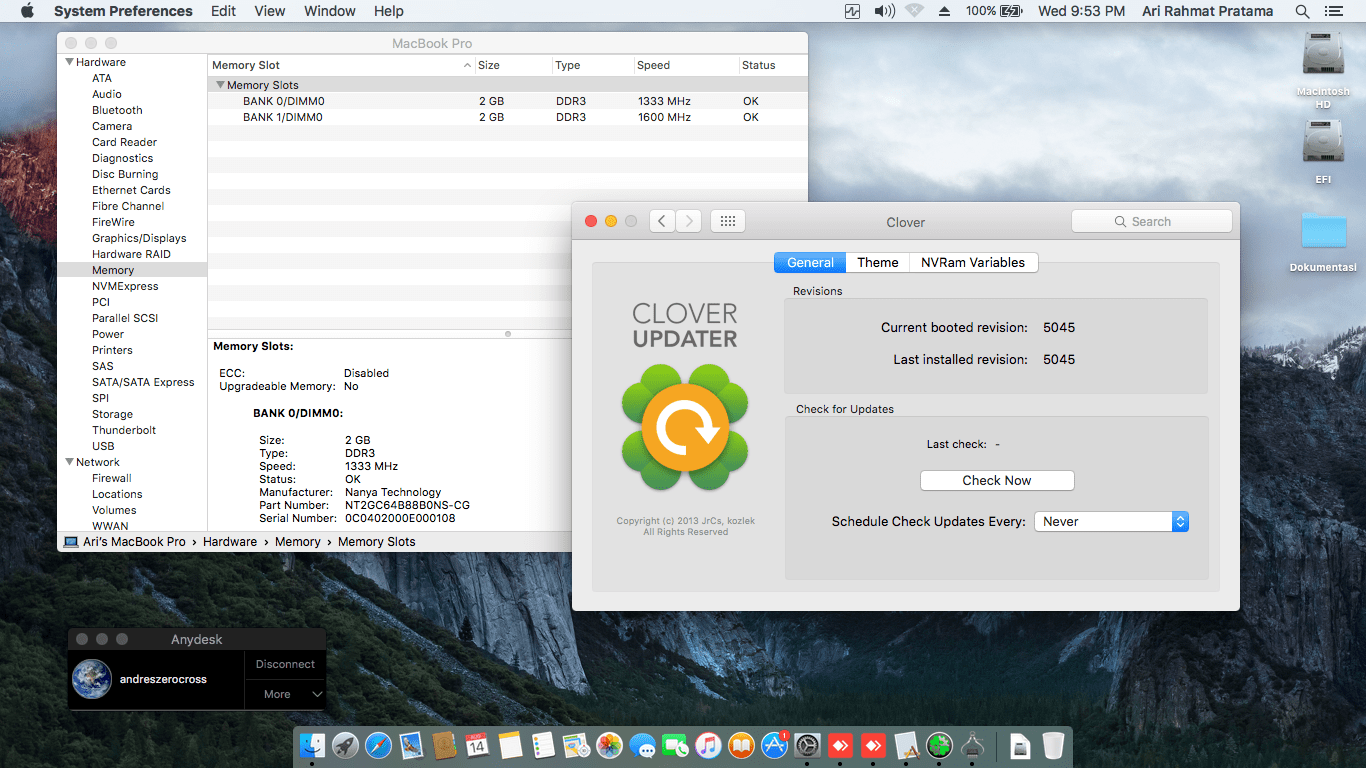Open Contacts book icon in Dock
This screenshot has width=1366, height=768.
444,745
